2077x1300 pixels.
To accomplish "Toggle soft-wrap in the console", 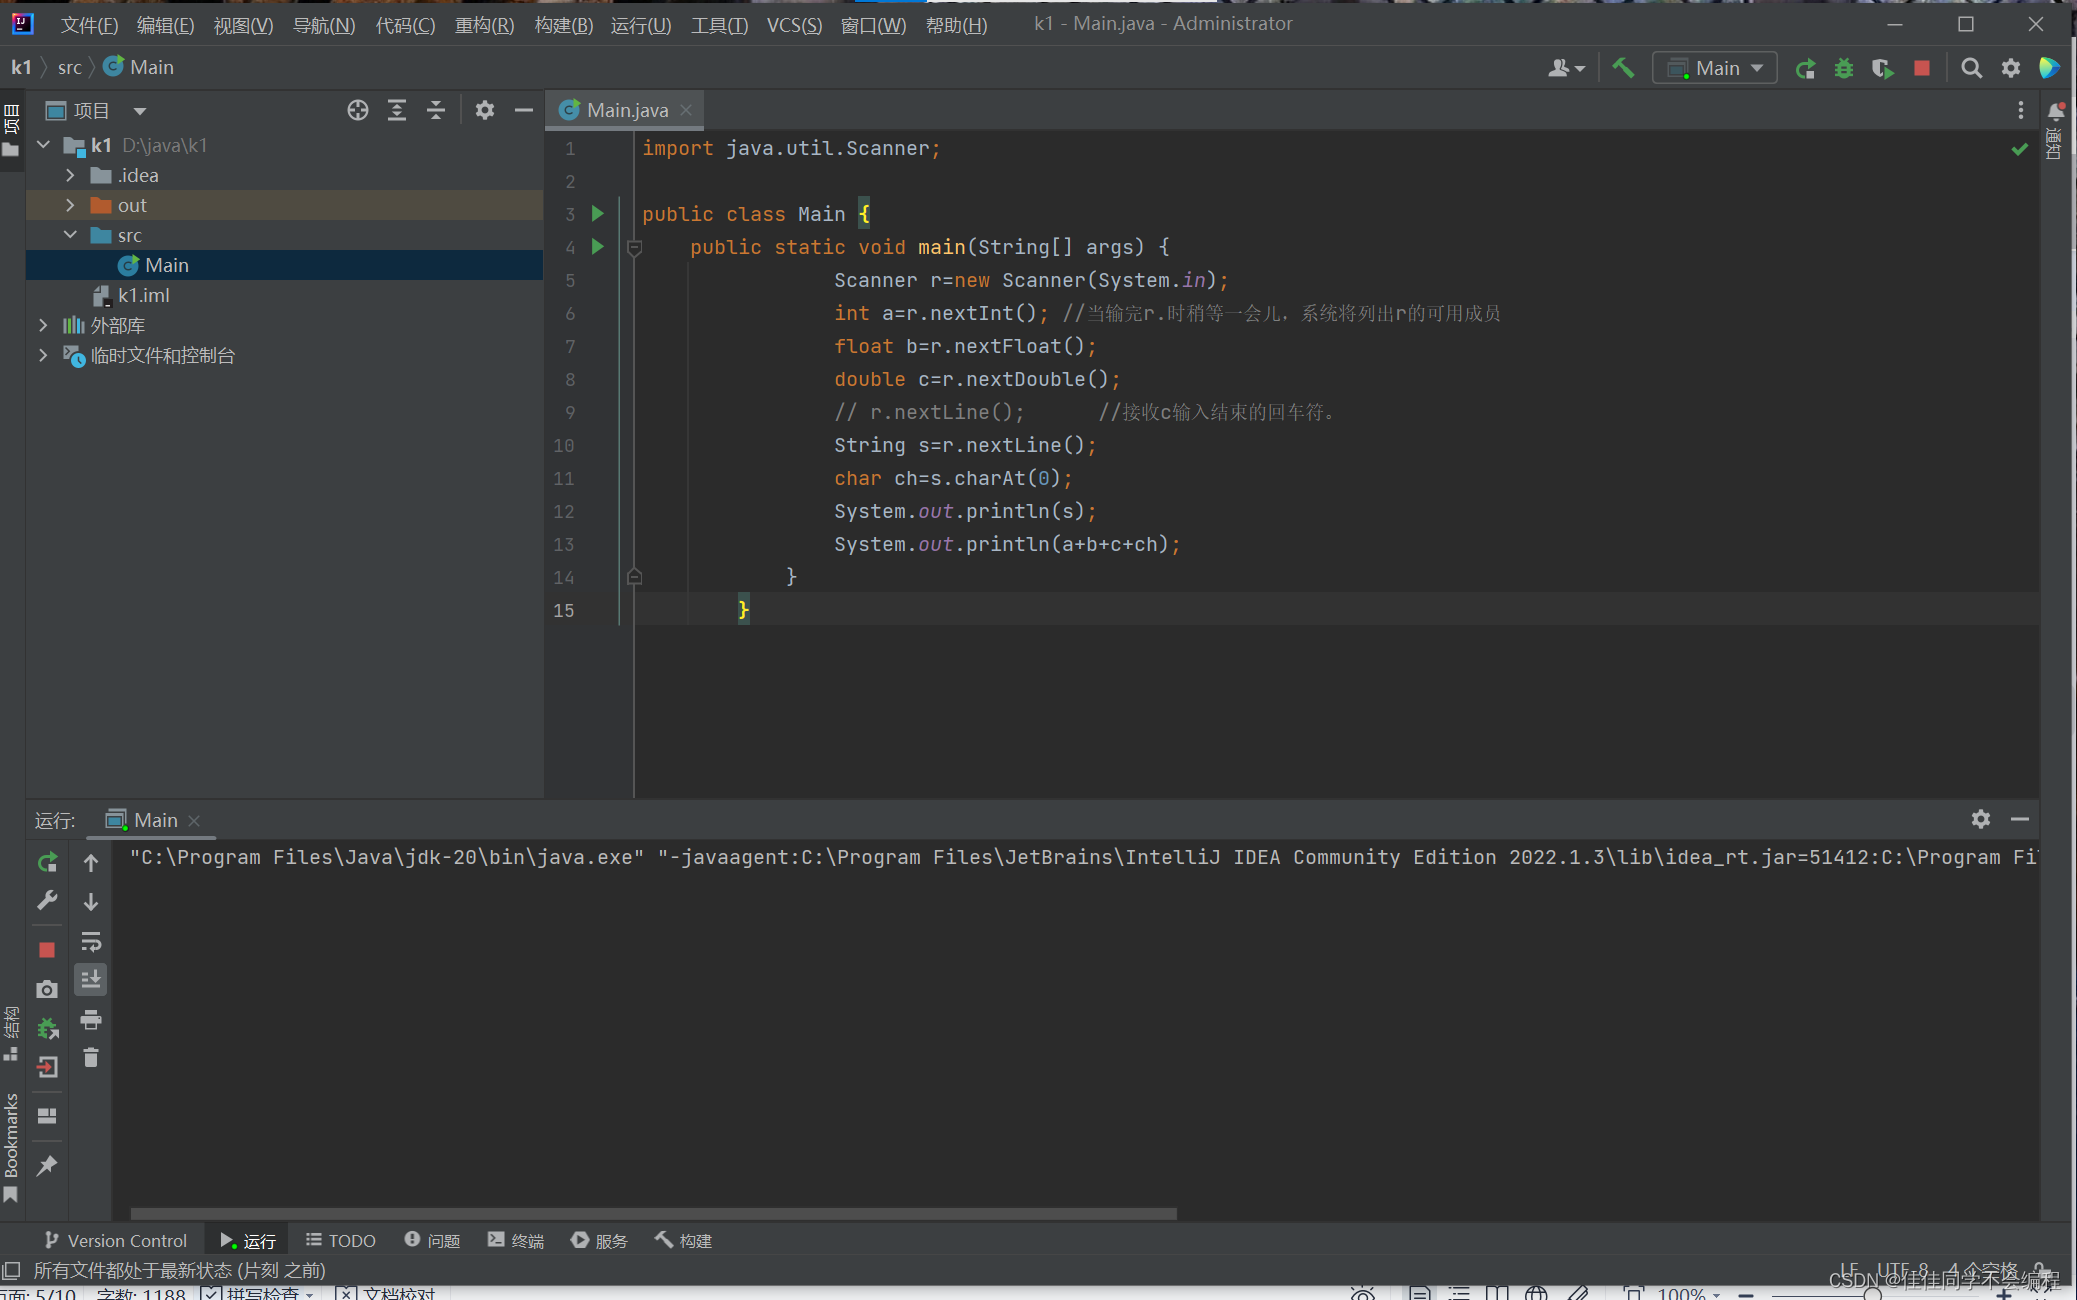I will pyautogui.click(x=91, y=942).
